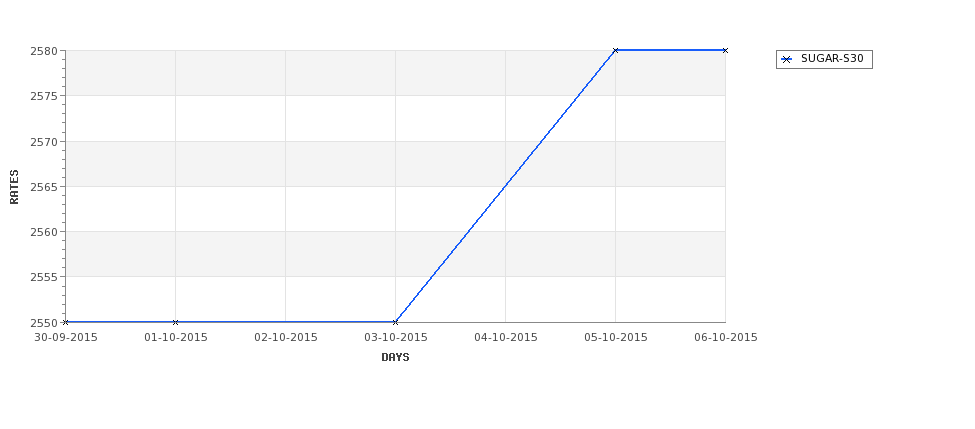Click the SUGAR-S30 legend marker icon

[x=787, y=60]
